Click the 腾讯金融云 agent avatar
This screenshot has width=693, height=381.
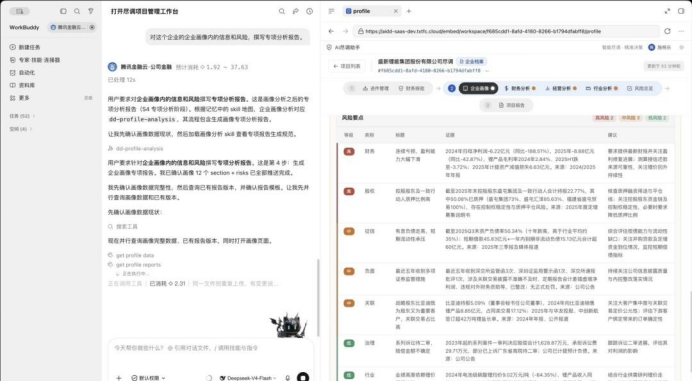tap(112, 67)
